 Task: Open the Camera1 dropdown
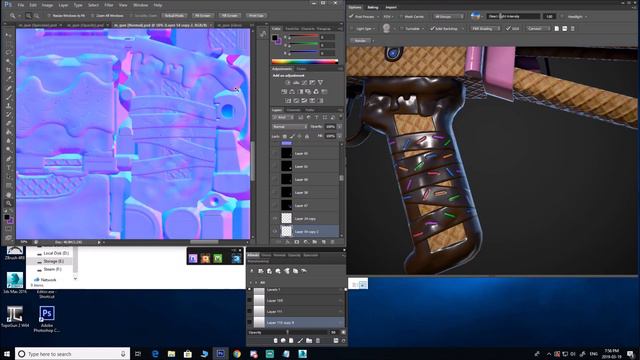(x=538, y=29)
